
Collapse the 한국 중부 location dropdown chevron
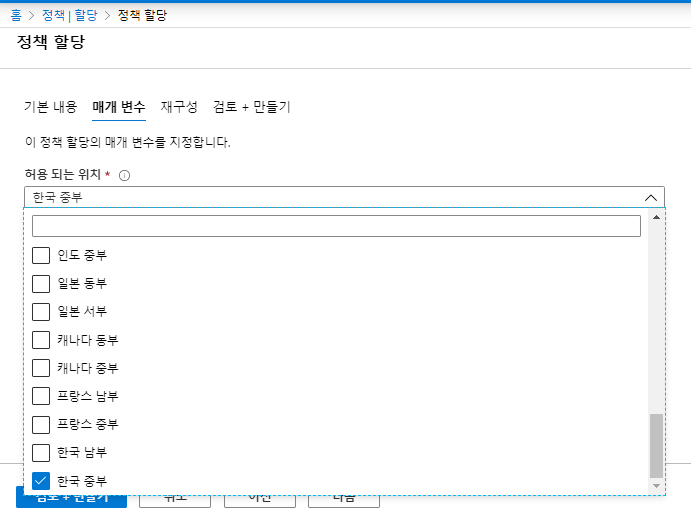click(651, 198)
